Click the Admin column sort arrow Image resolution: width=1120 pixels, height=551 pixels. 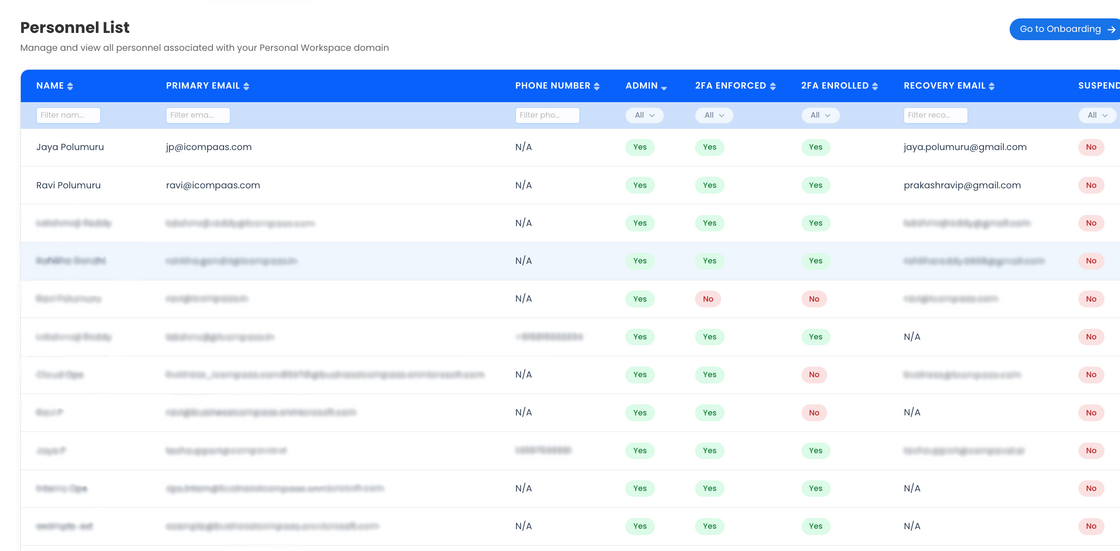(x=663, y=87)
